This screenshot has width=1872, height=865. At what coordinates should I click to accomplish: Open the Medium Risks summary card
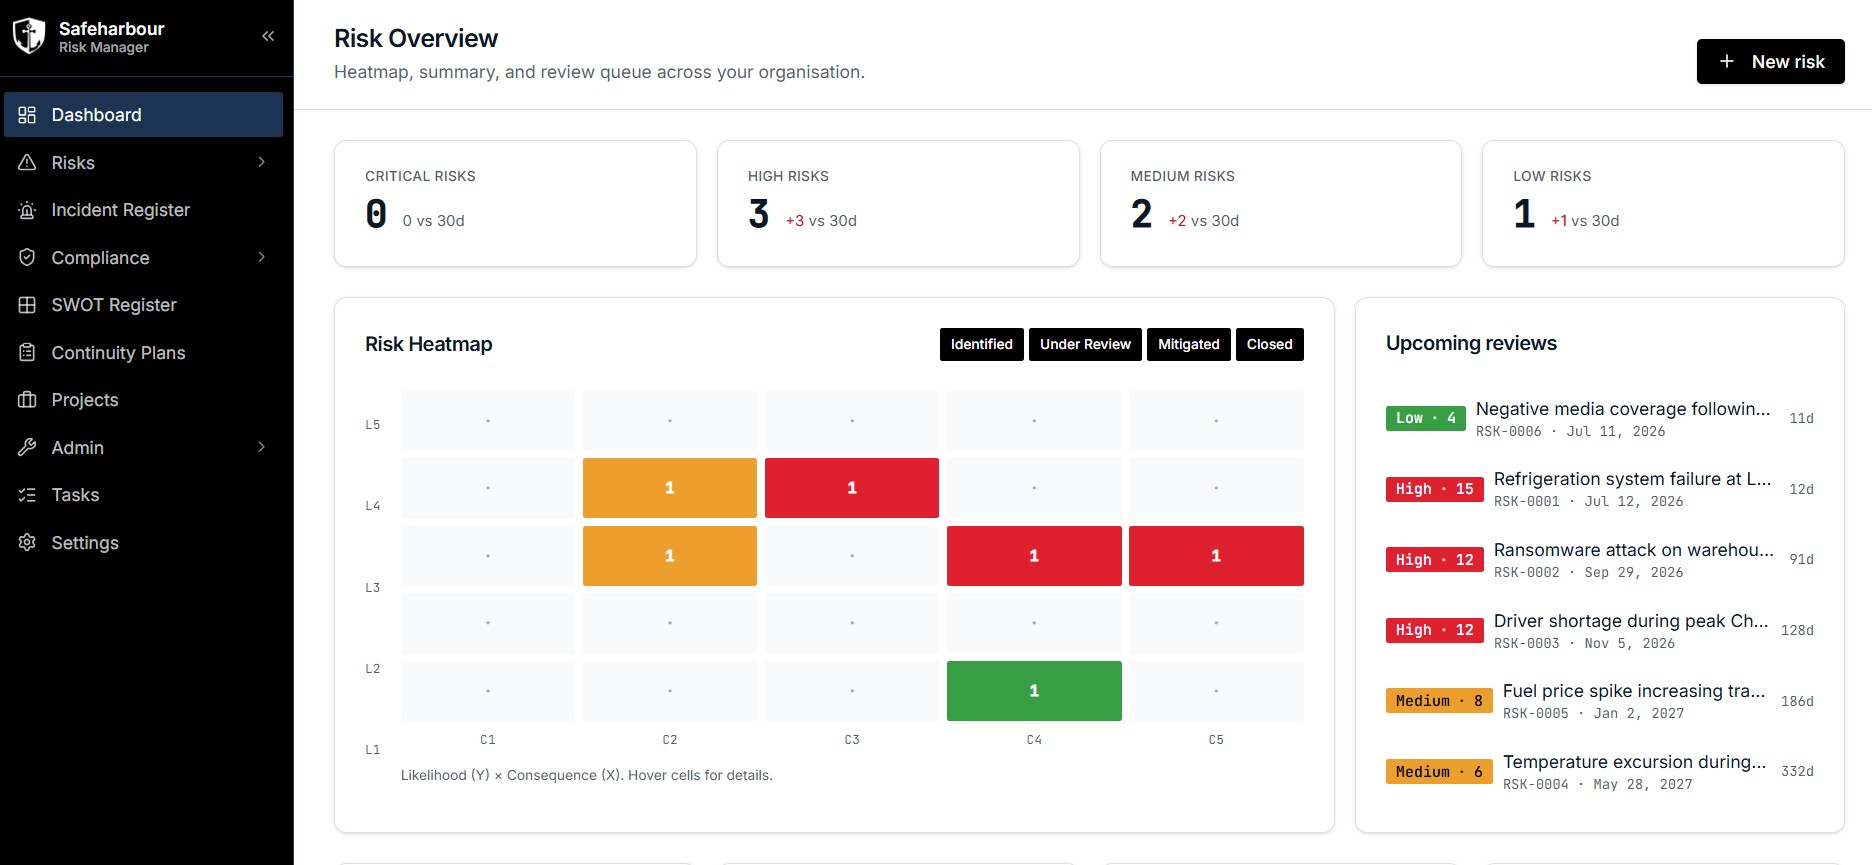point(1281,203)
